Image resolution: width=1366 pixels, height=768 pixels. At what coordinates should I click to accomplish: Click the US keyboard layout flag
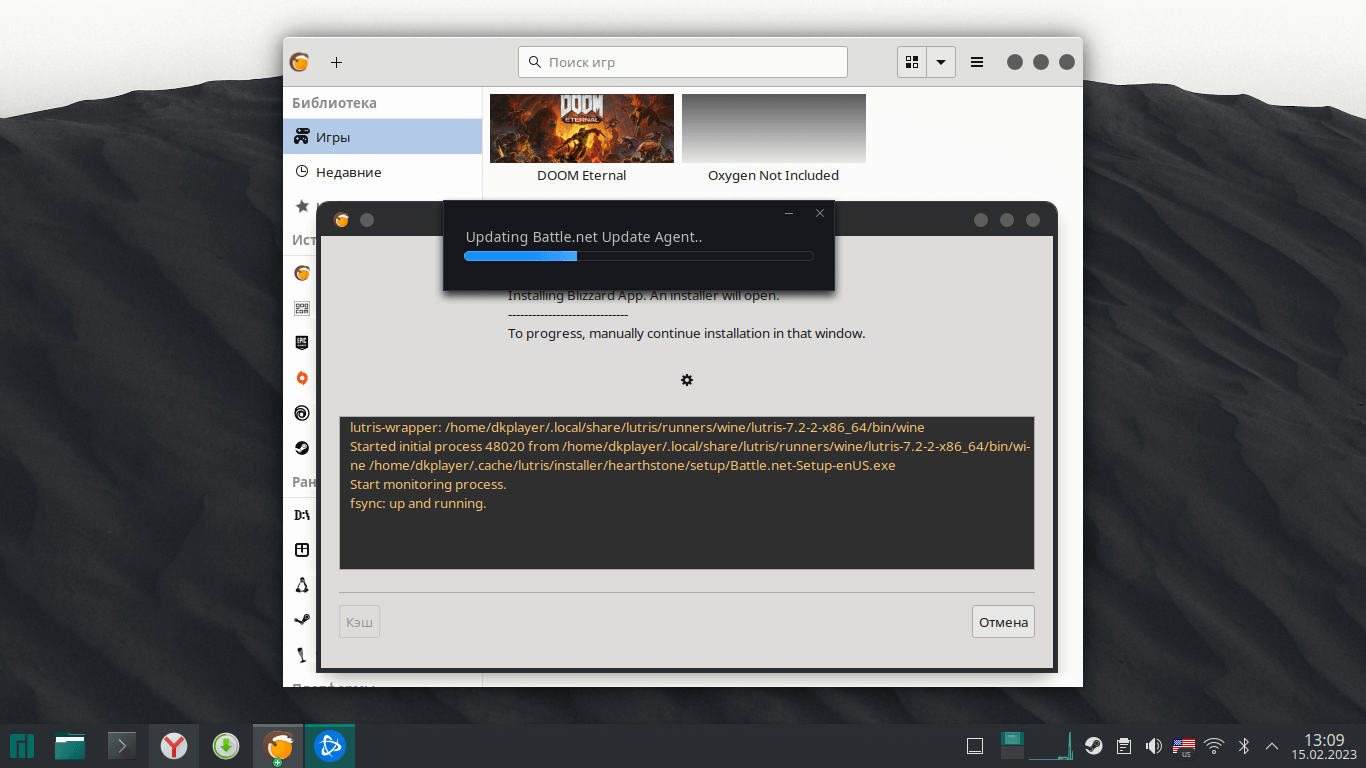[x=1184, y=746]
